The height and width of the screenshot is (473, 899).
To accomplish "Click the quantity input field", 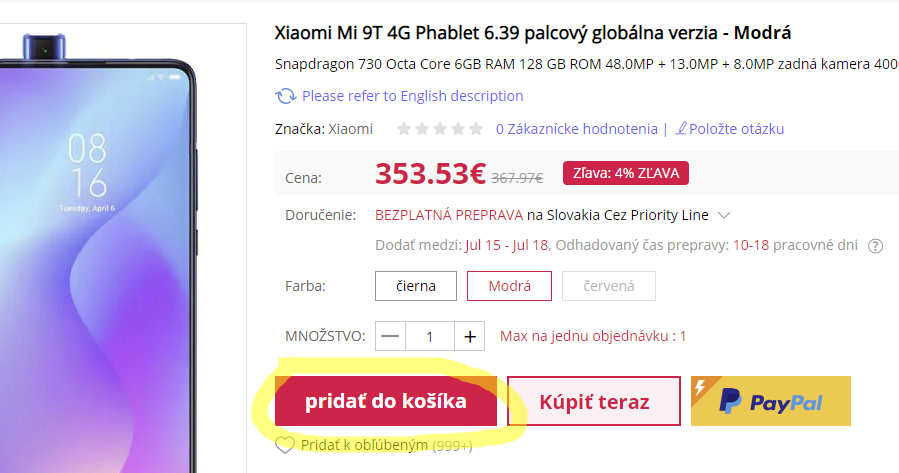I will click(430, 336).
